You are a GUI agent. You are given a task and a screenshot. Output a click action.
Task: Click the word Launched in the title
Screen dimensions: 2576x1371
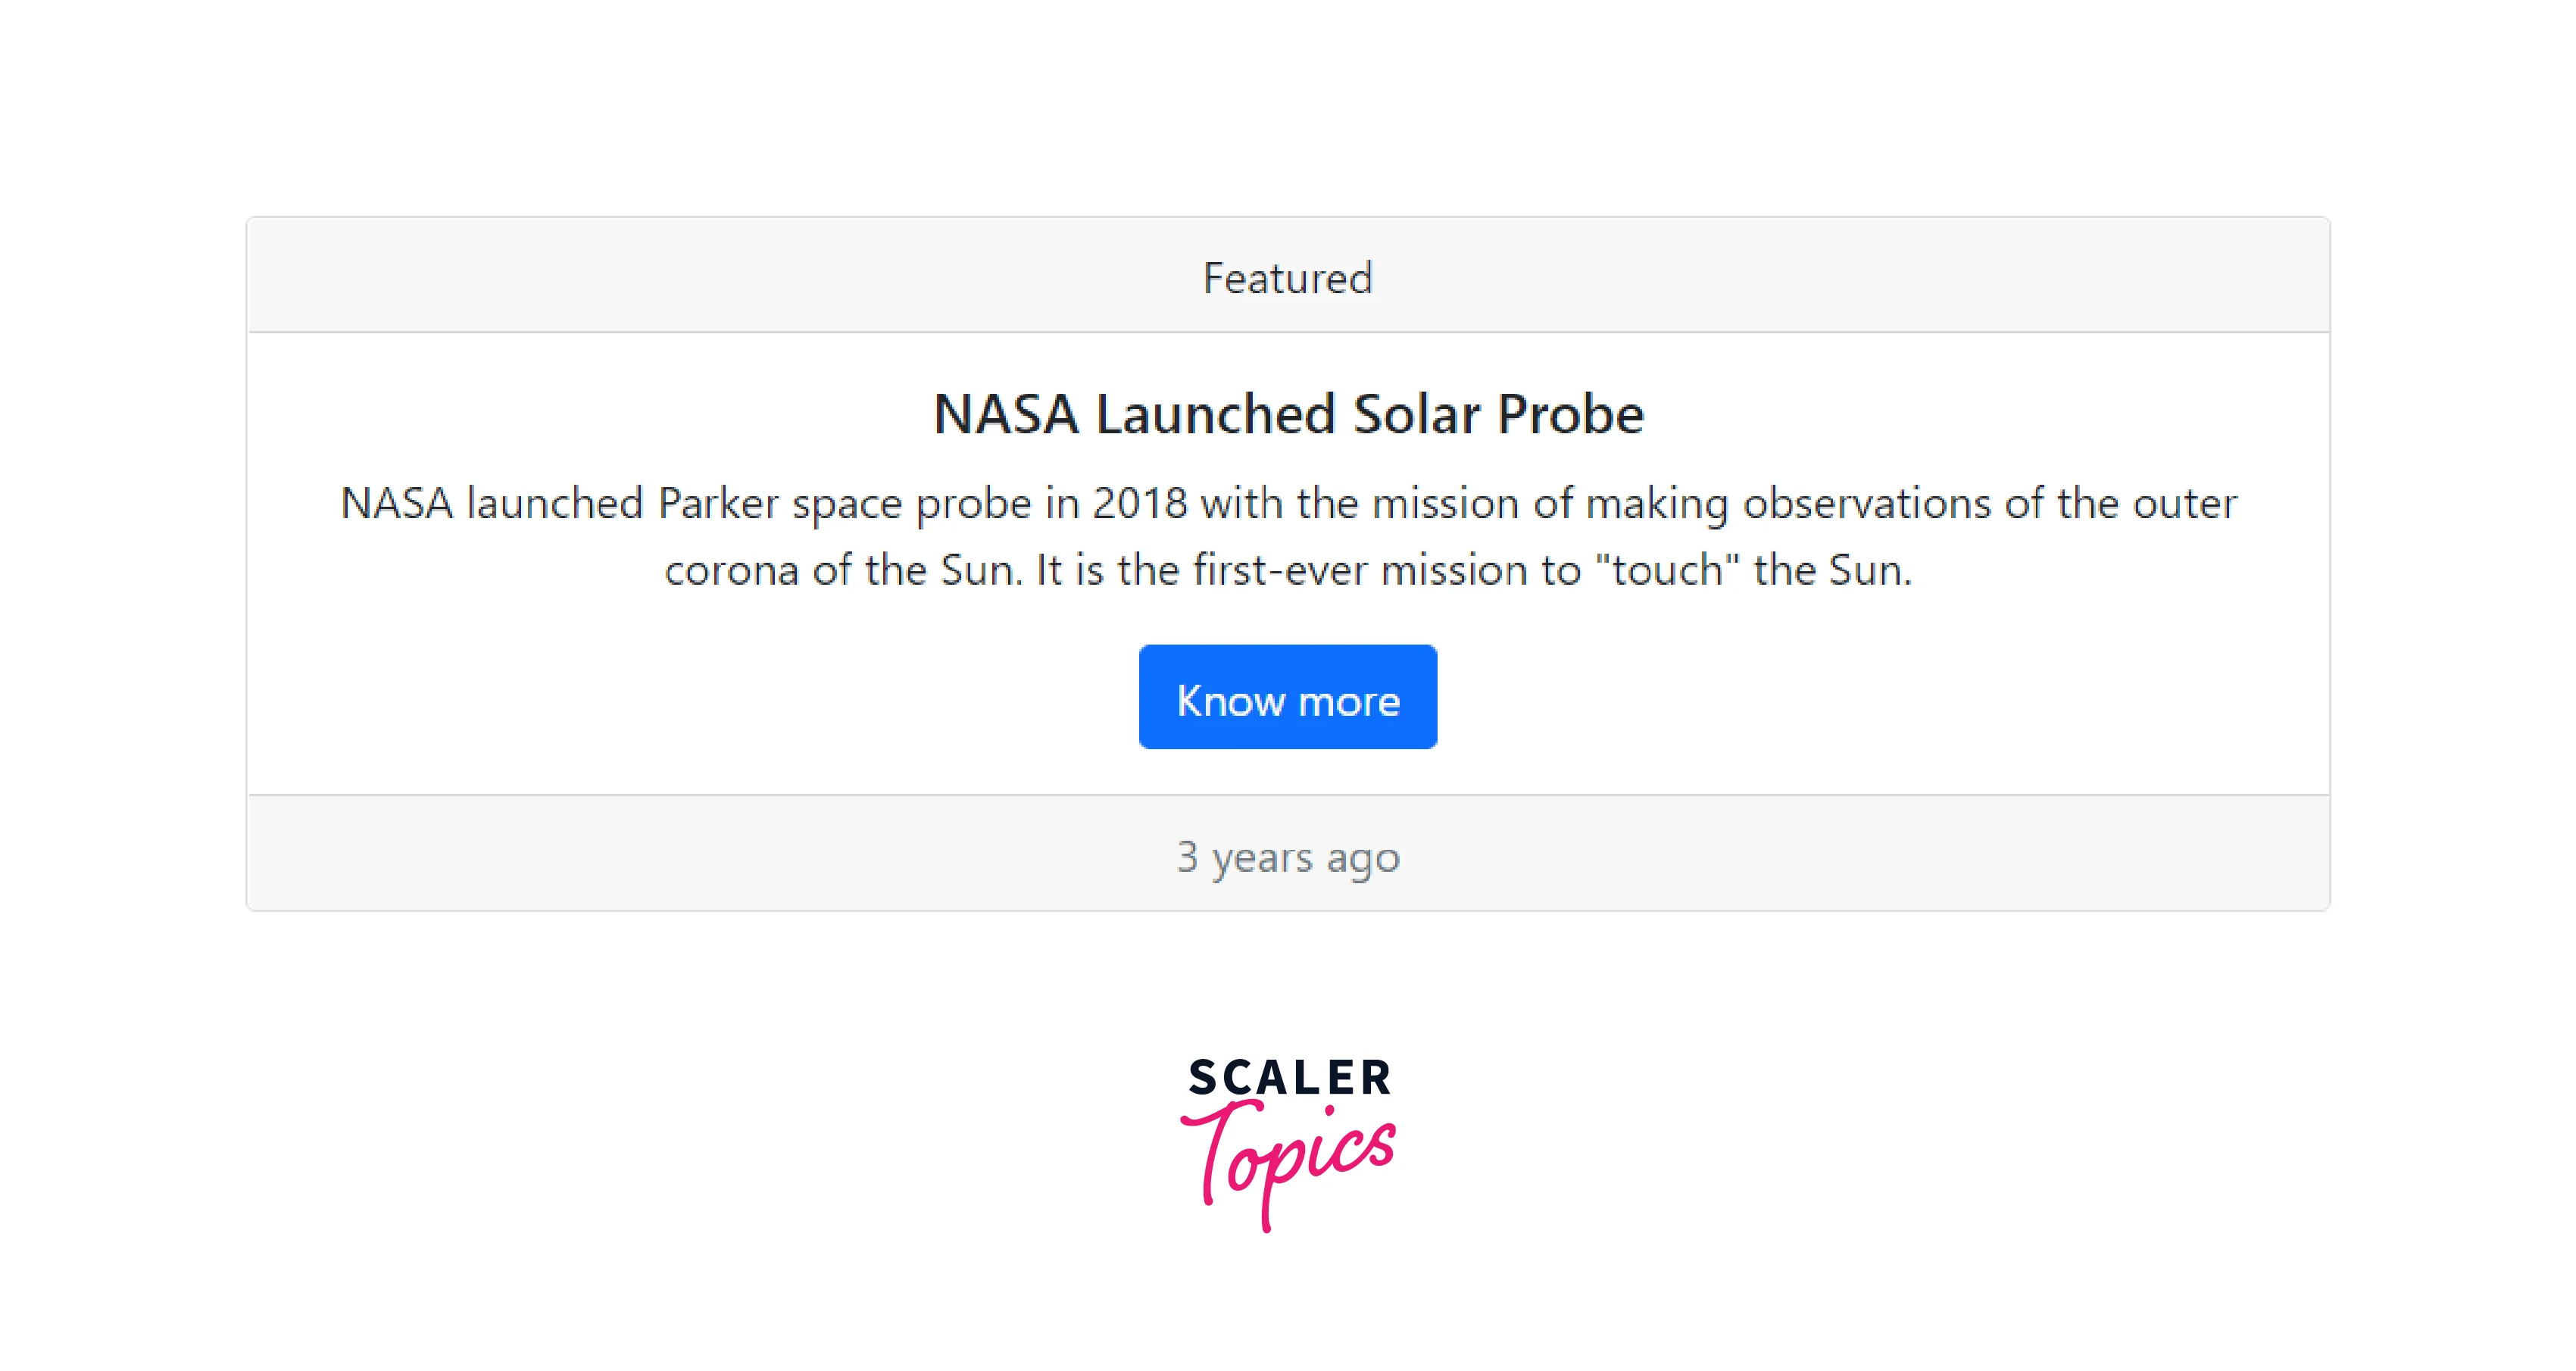[1216, 414]
